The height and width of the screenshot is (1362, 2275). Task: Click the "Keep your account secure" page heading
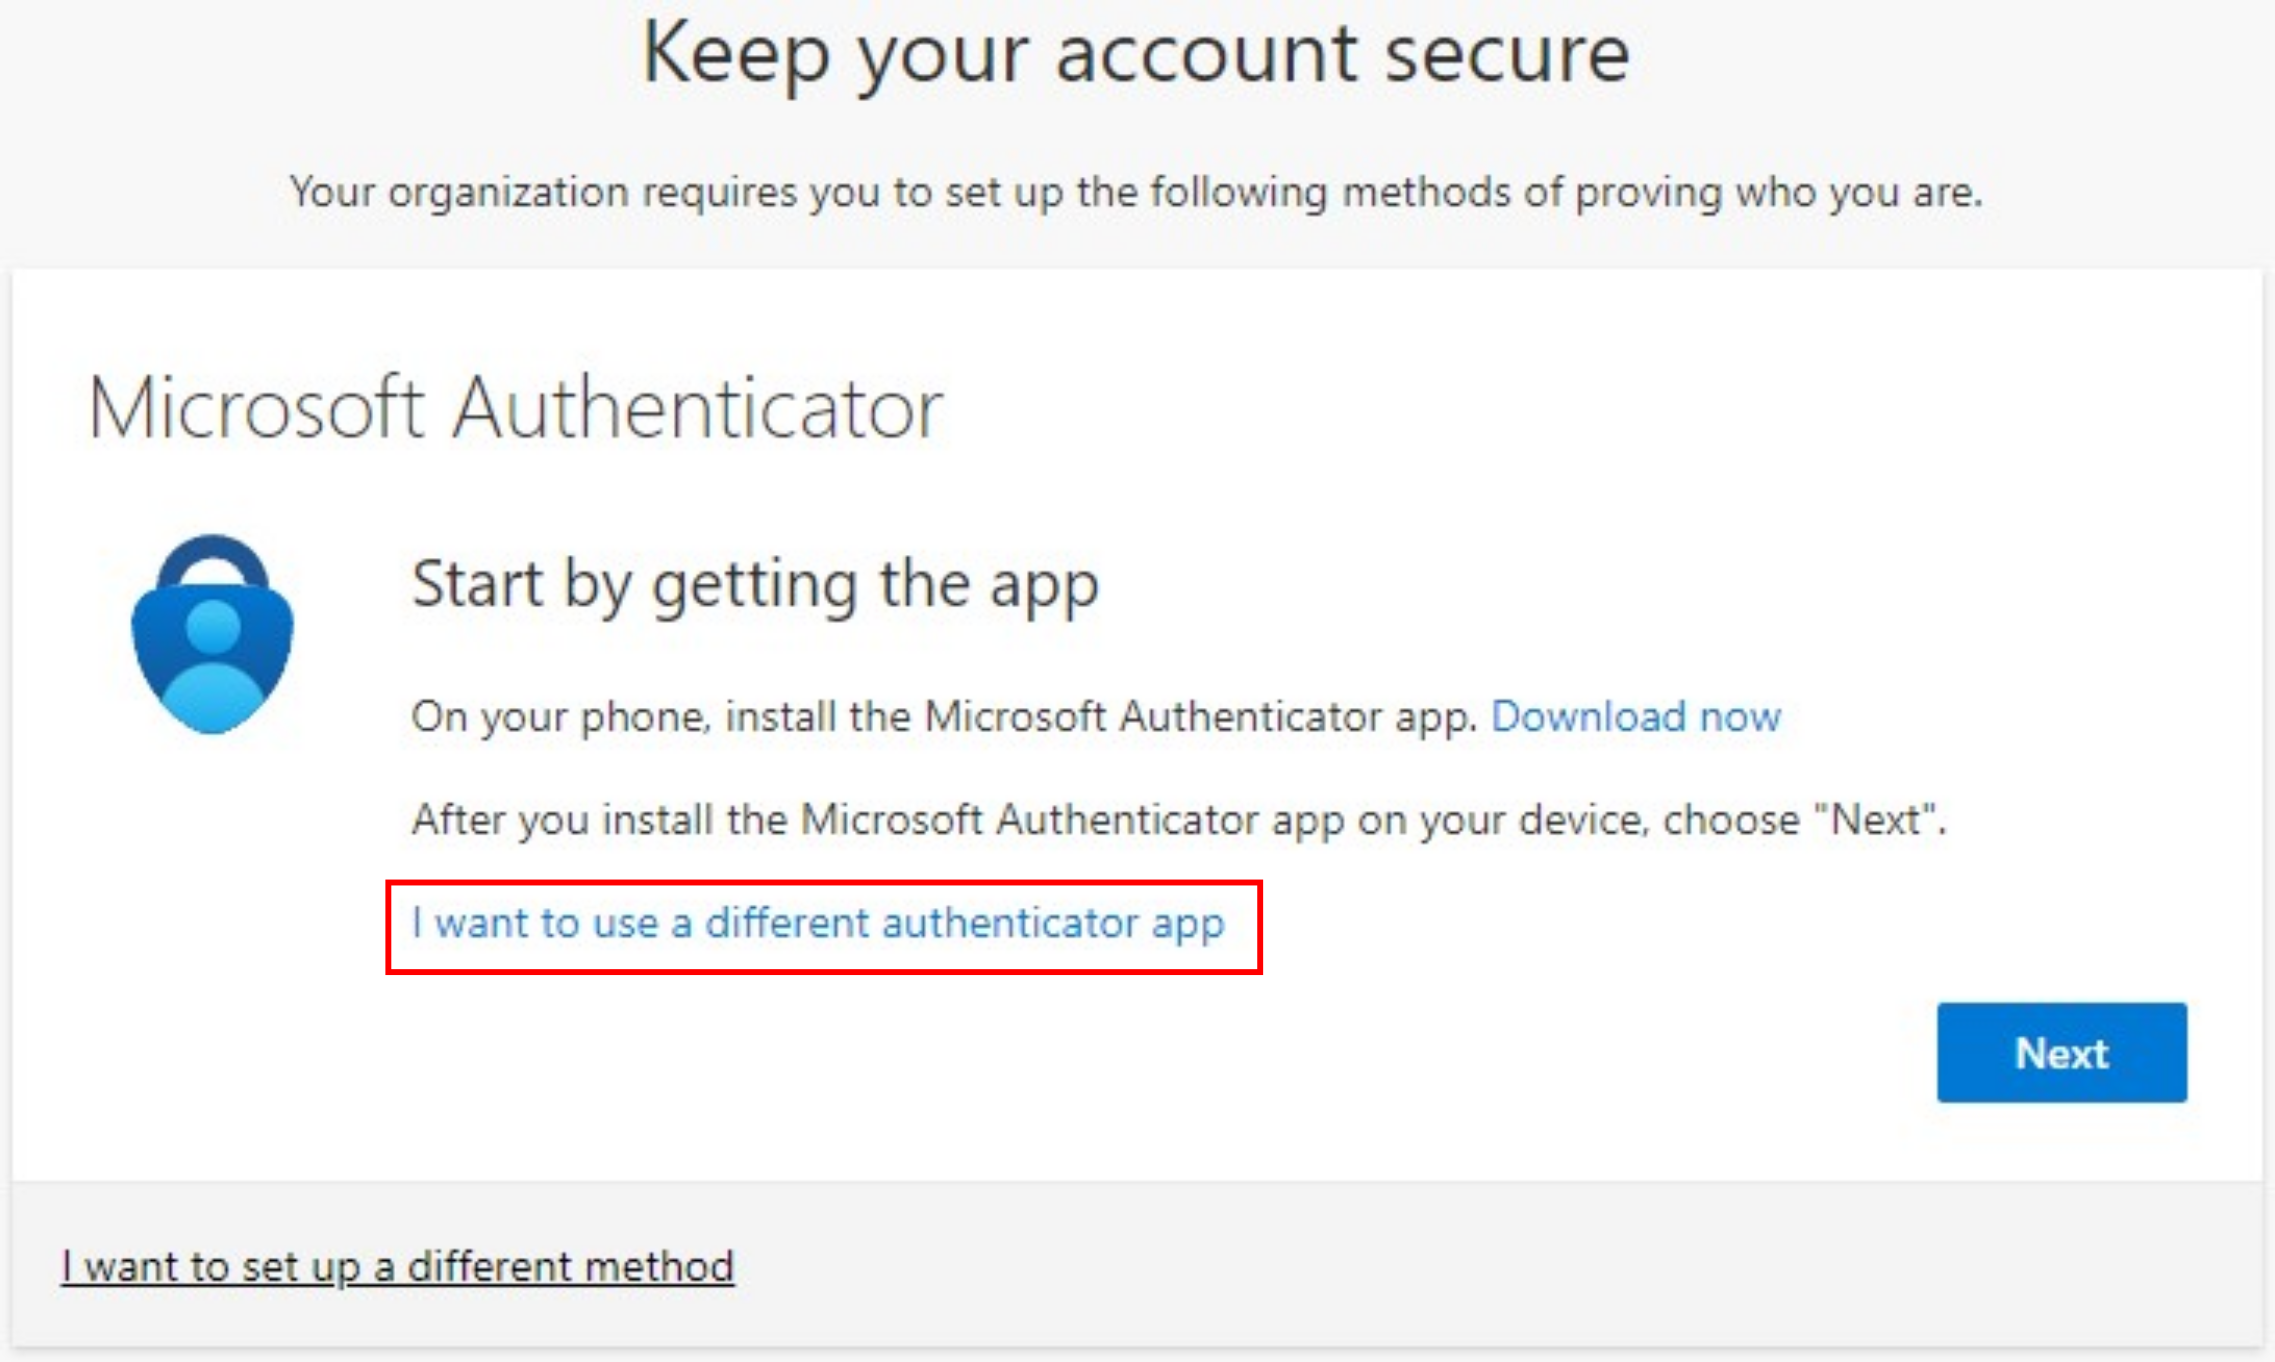point(1136,54)
